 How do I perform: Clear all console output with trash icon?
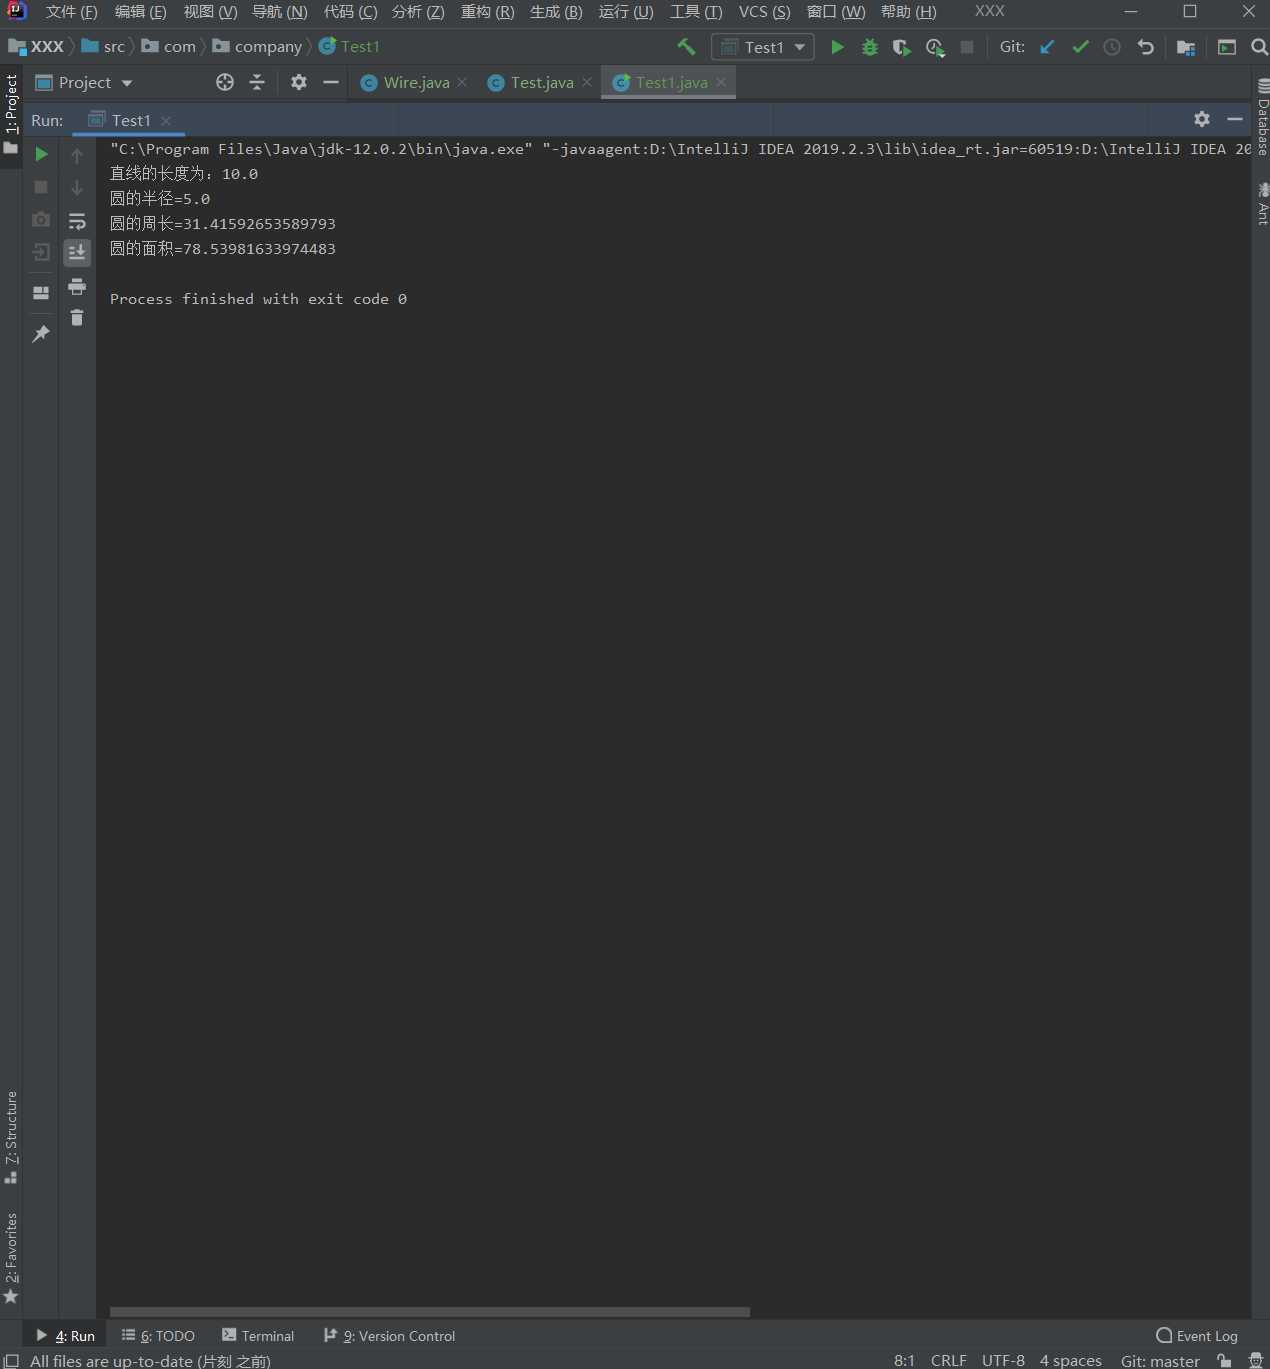[77, 318]
